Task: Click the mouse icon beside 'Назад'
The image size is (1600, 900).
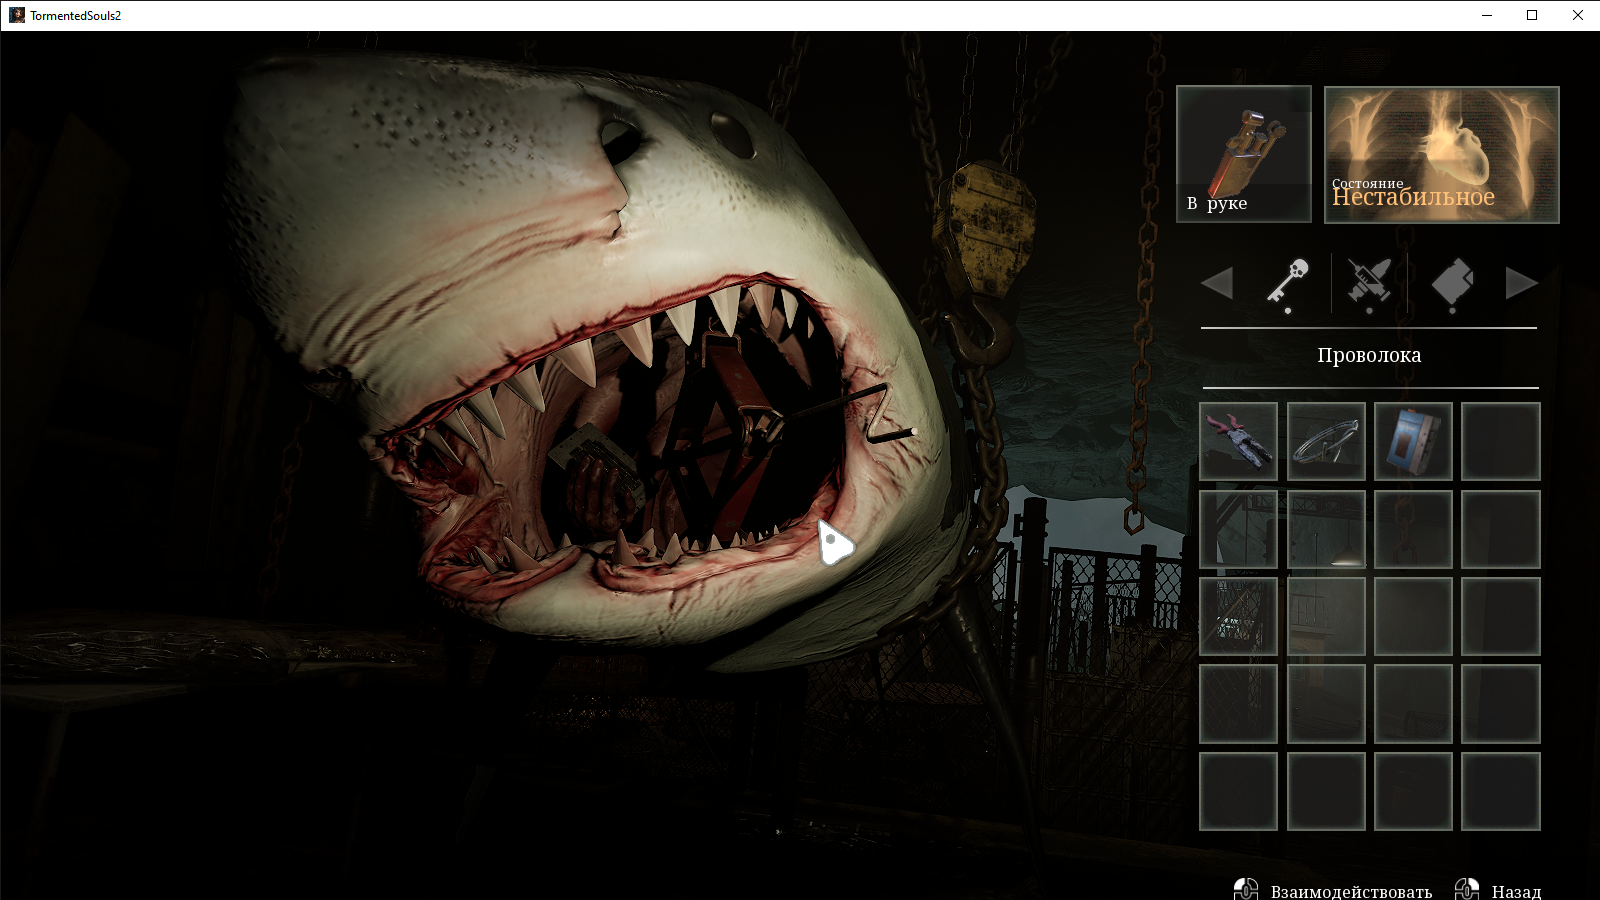Action: [x=1467, y=889]
